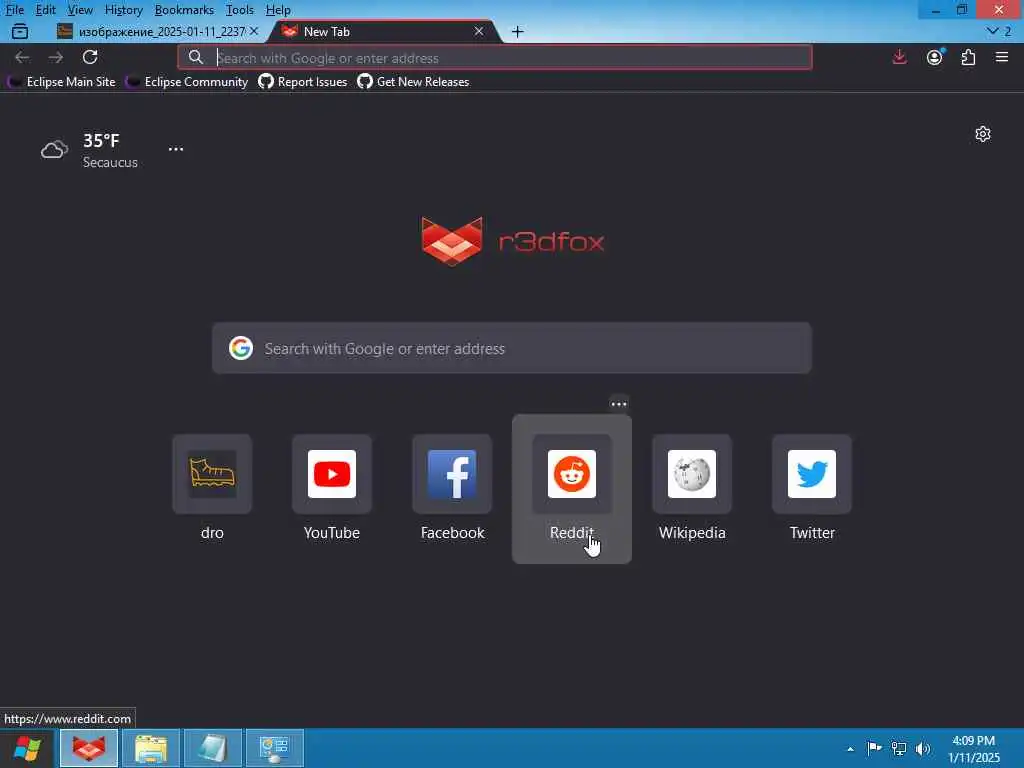This screenshot has height=768, width=1024.
Task: Click r3dfox taskbar button
Action: 89,748
